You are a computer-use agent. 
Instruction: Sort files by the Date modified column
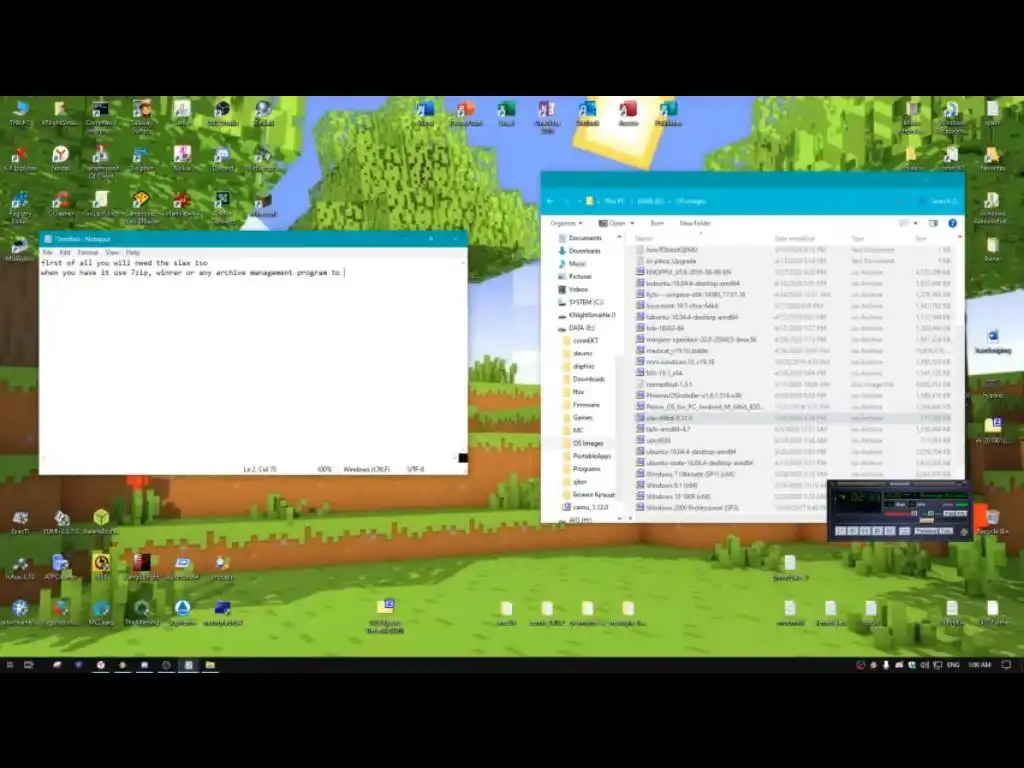point(794,238)
